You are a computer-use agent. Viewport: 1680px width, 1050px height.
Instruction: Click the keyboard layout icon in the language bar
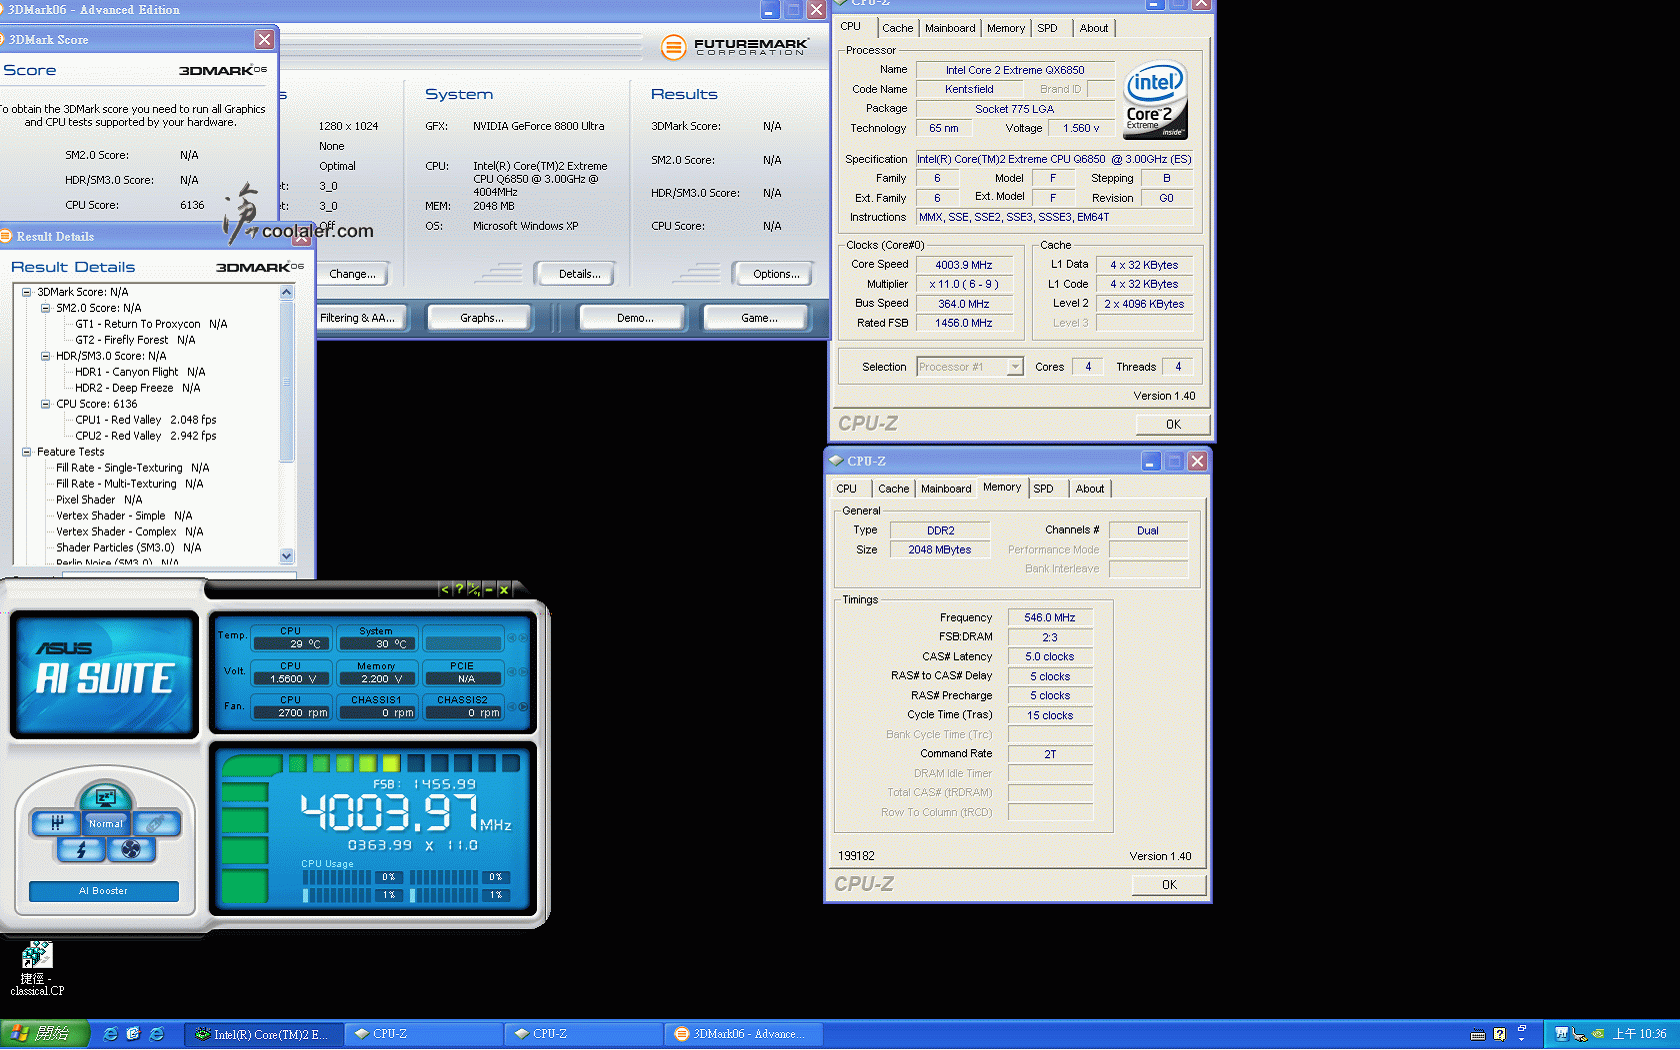[x=1478, y=1034]
